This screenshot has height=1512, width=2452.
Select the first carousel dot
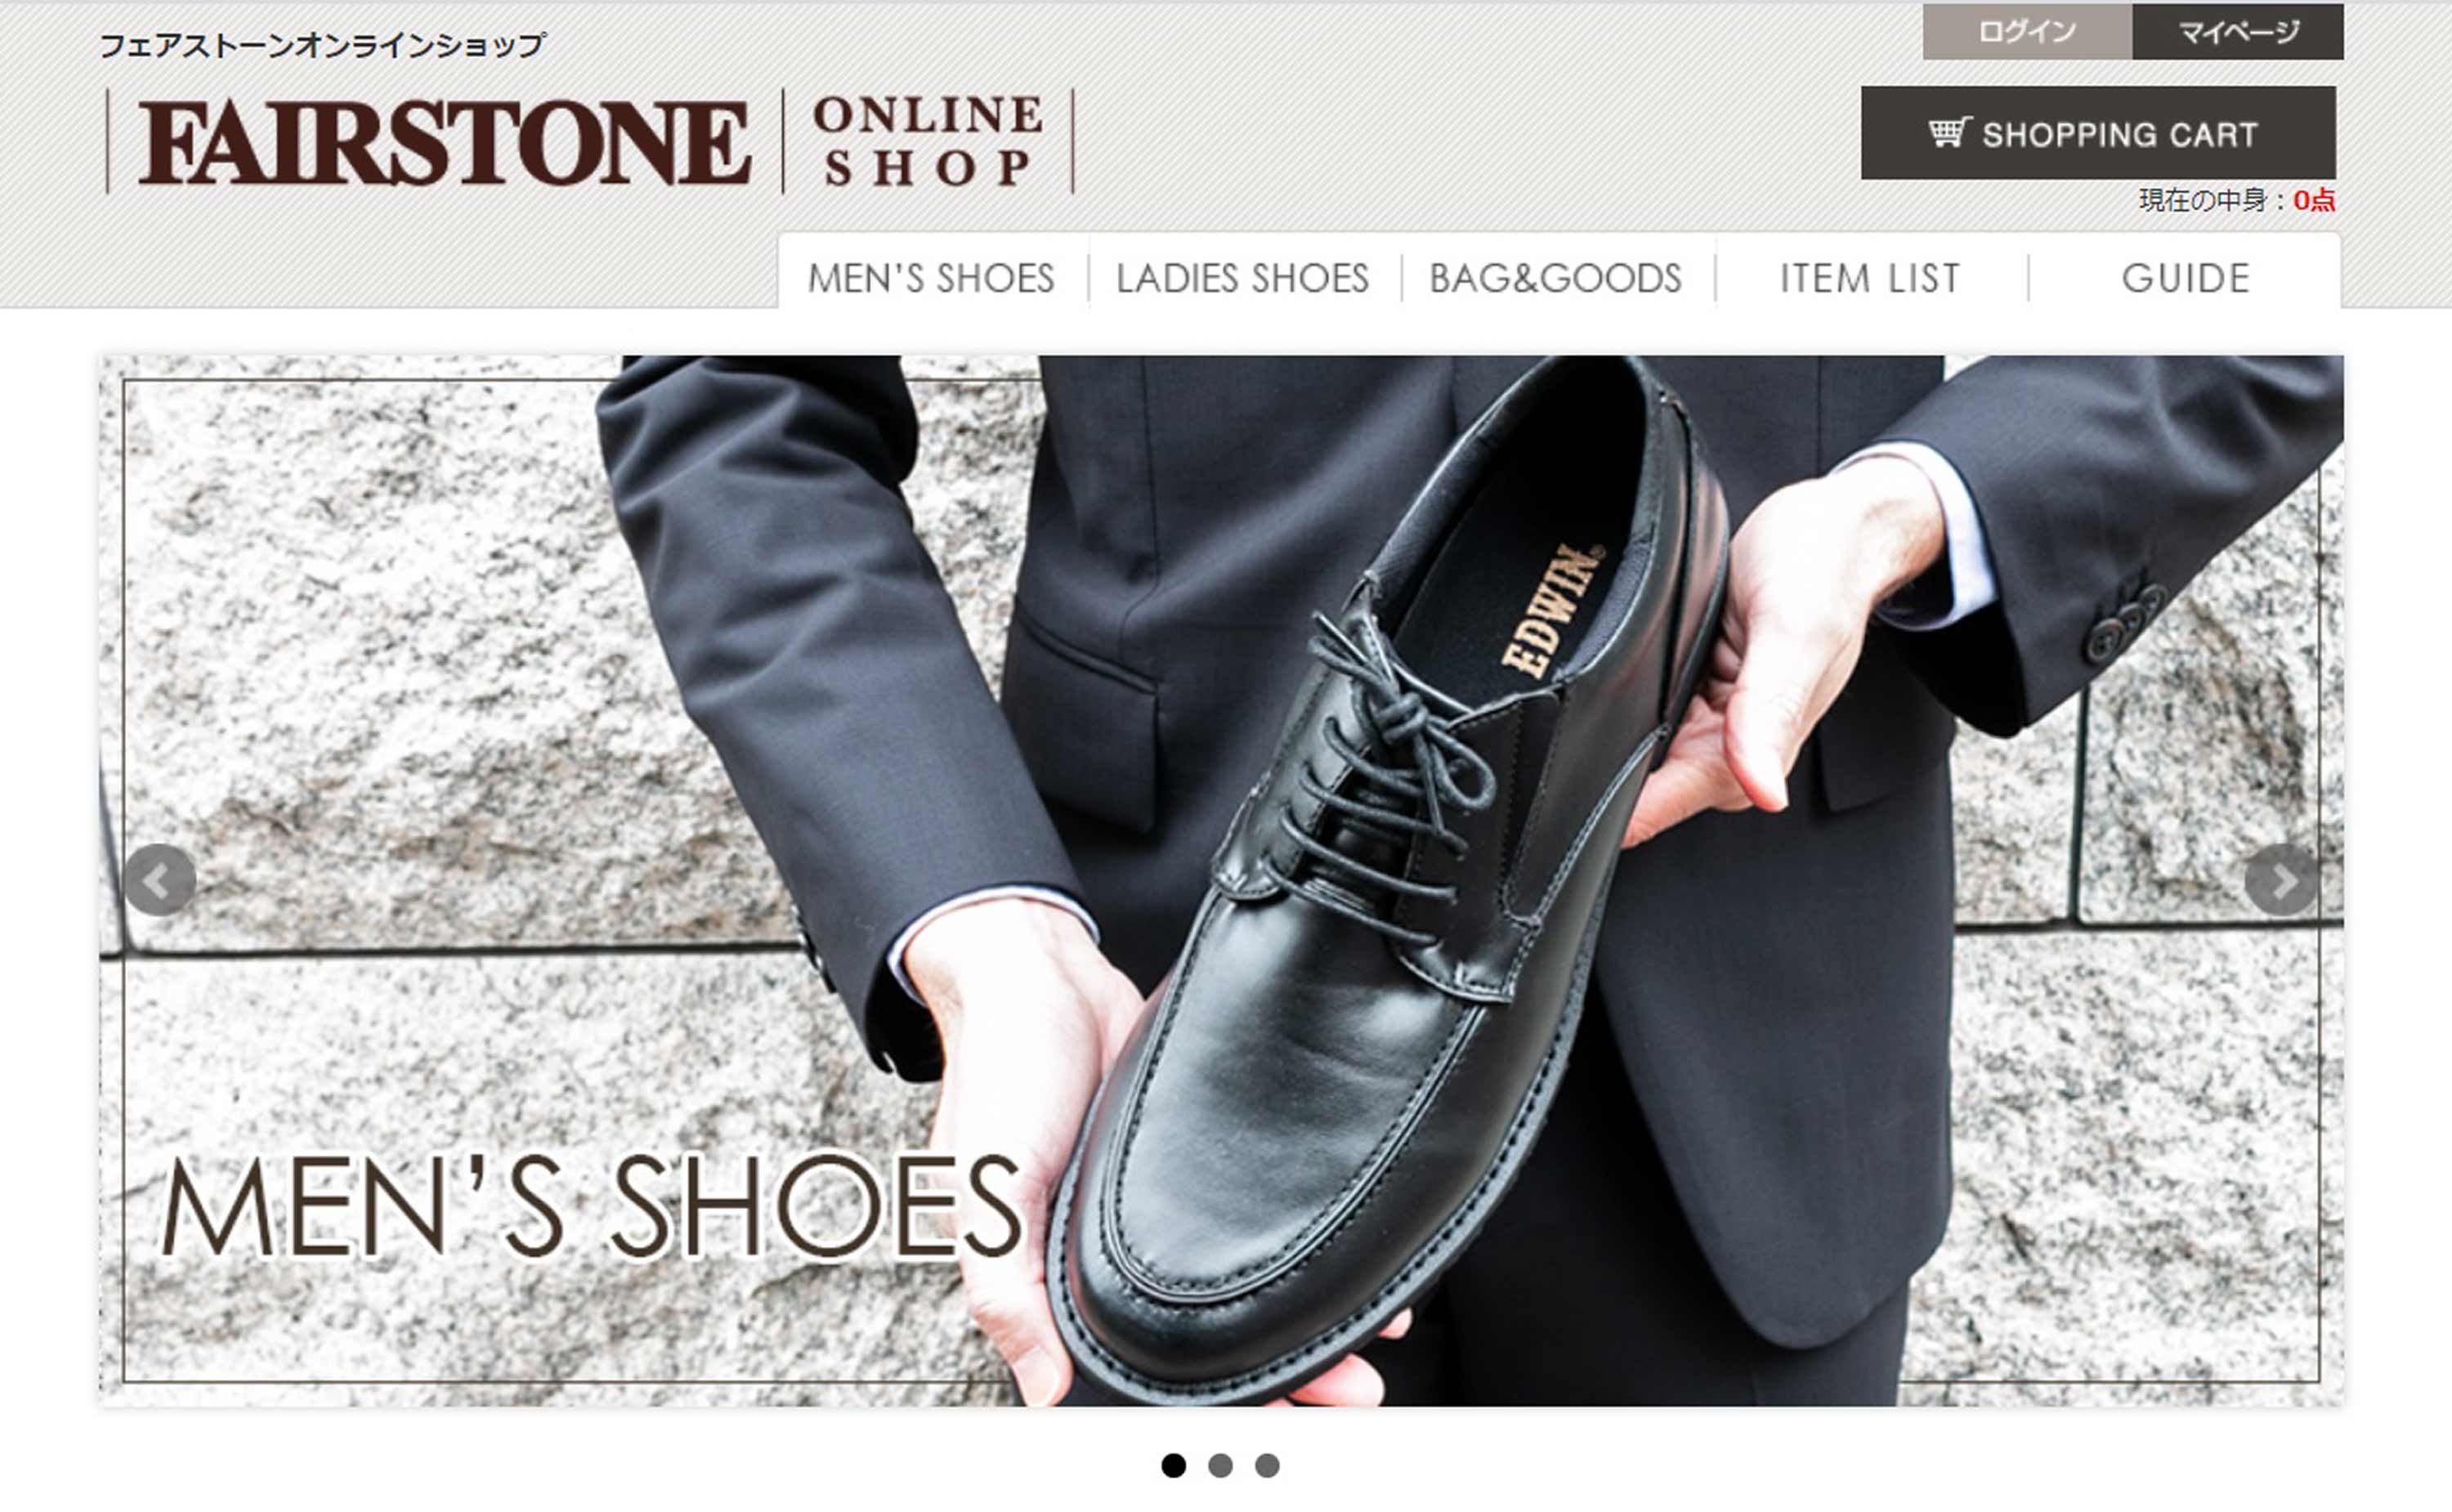tap(1174, 1465)
